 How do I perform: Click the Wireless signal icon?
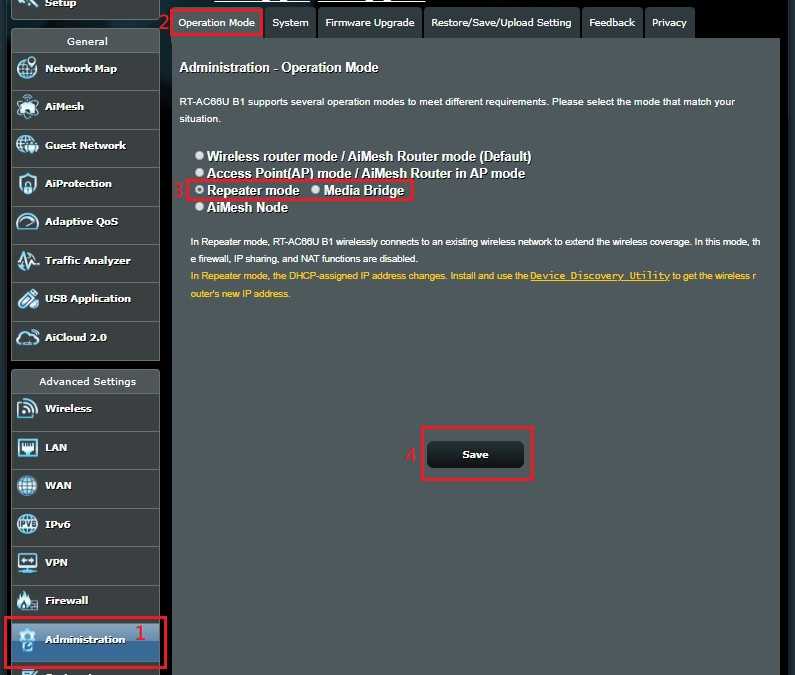[x=27, y=408]
